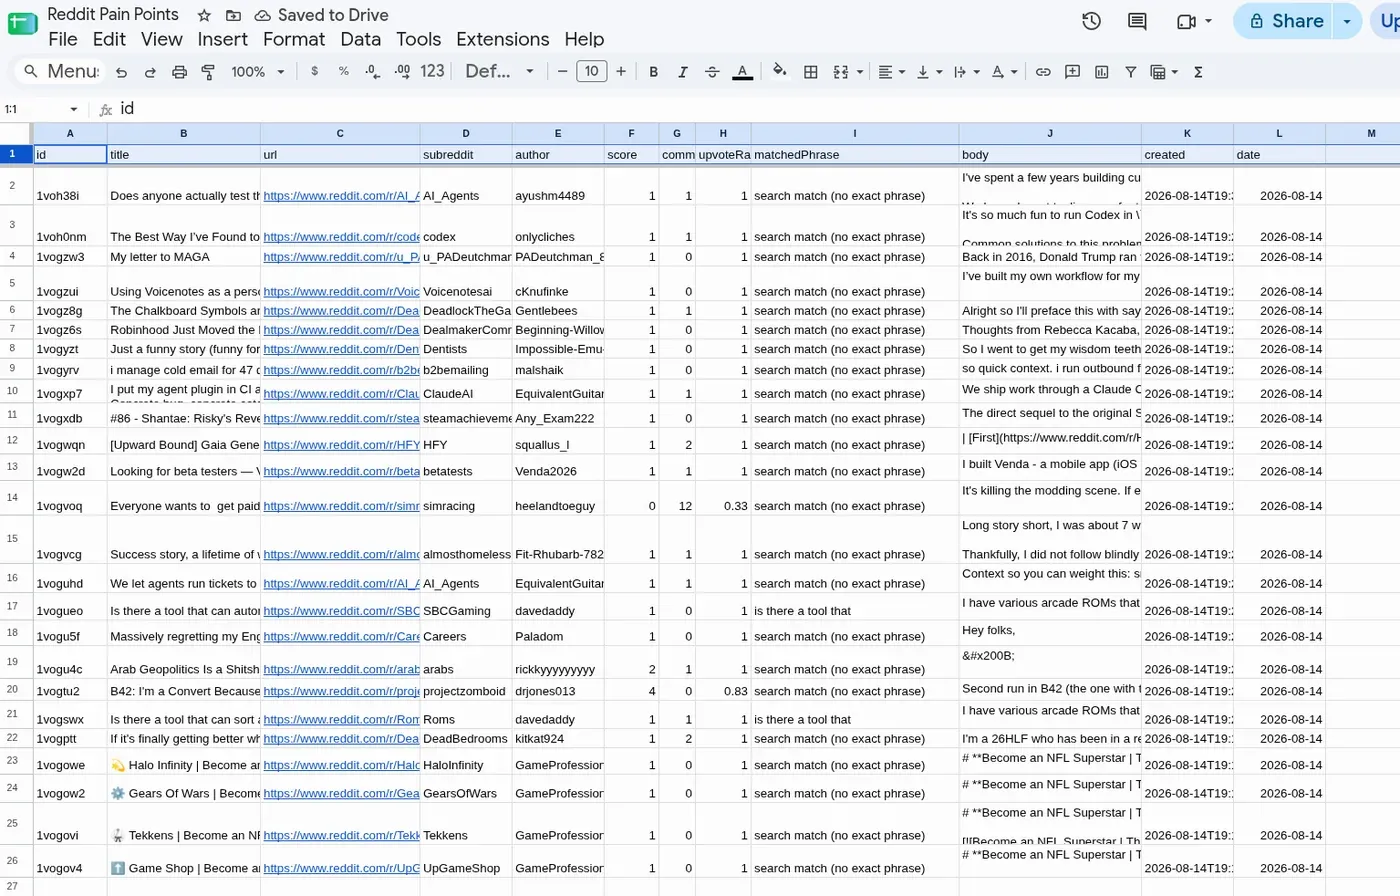The image size is (1400, 896).
Task: Open the URL link in row 1vogzw3
Action: point(340,257)
